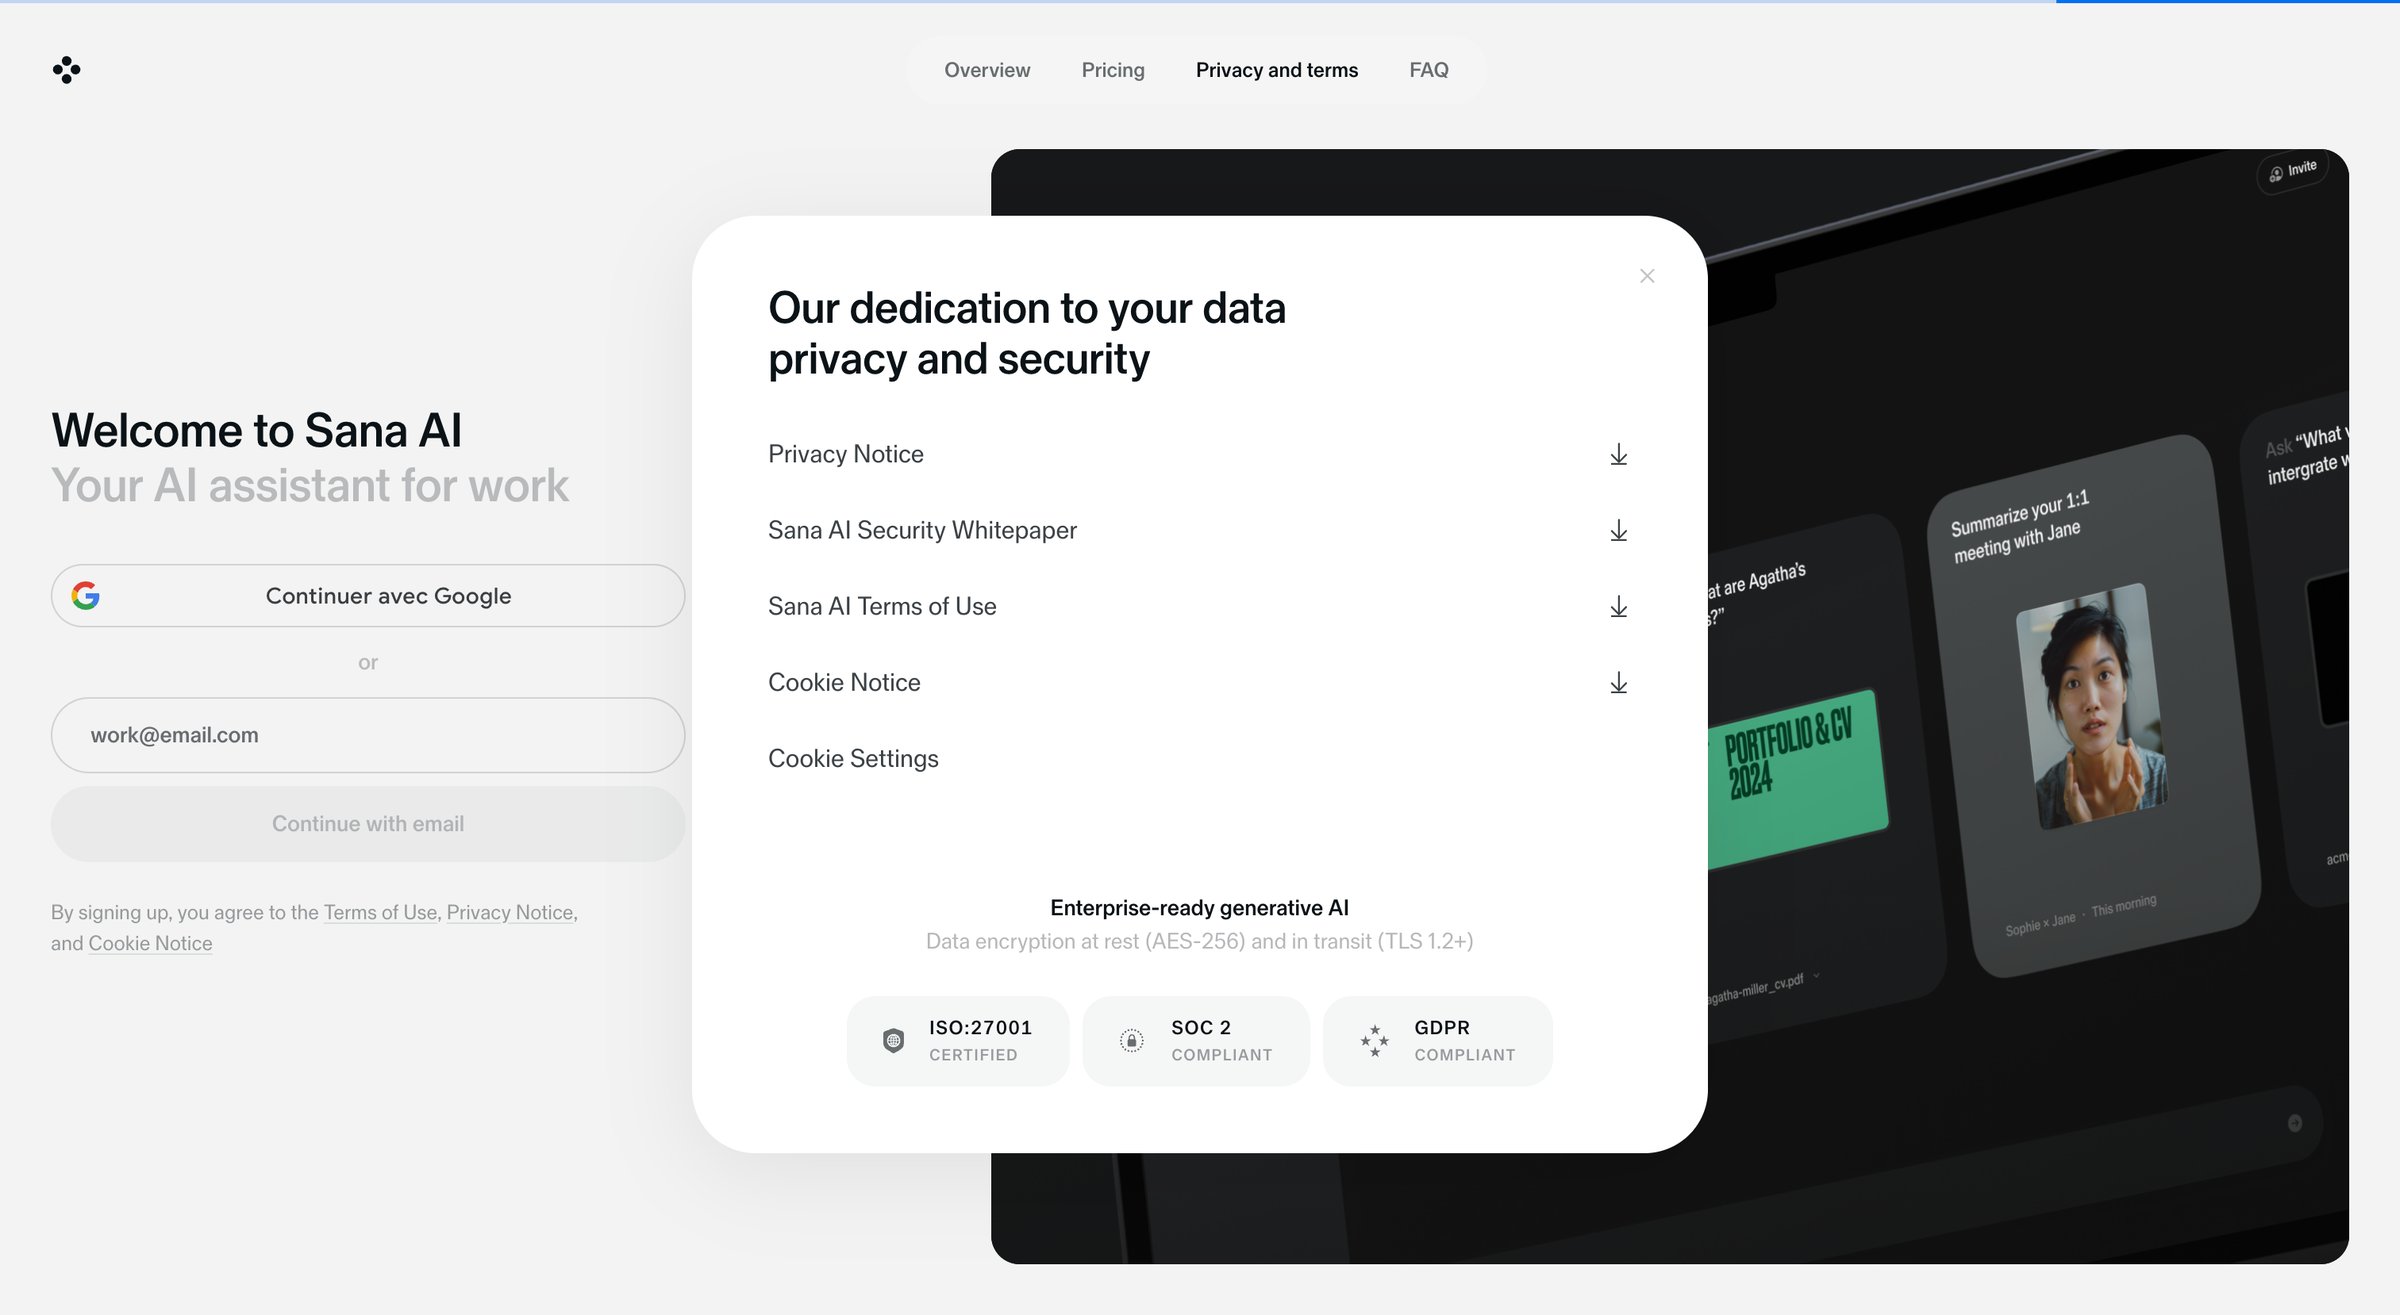Go to the FAQ tab
2400x1315 pixels.
(x=1429, y=70)
